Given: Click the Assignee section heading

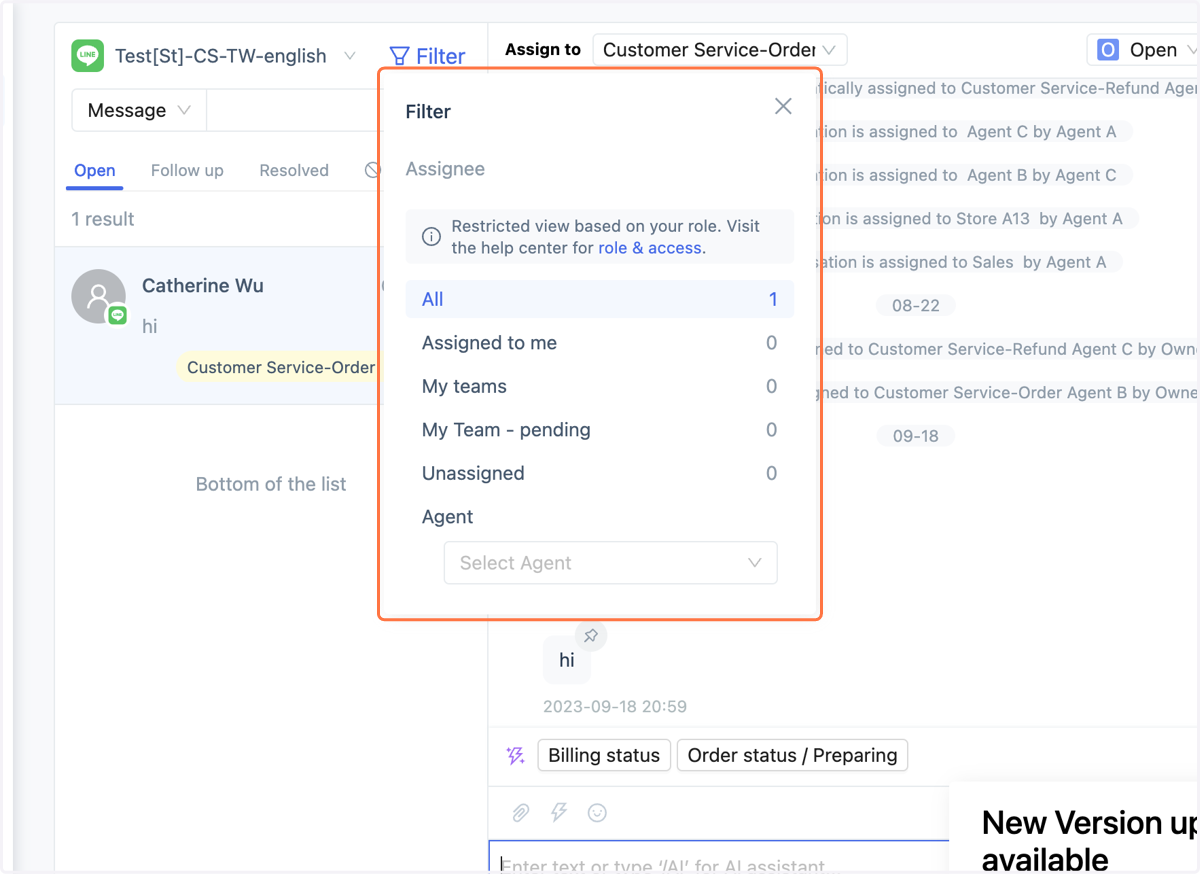Looking at the screenshot, I should [445, 169].
